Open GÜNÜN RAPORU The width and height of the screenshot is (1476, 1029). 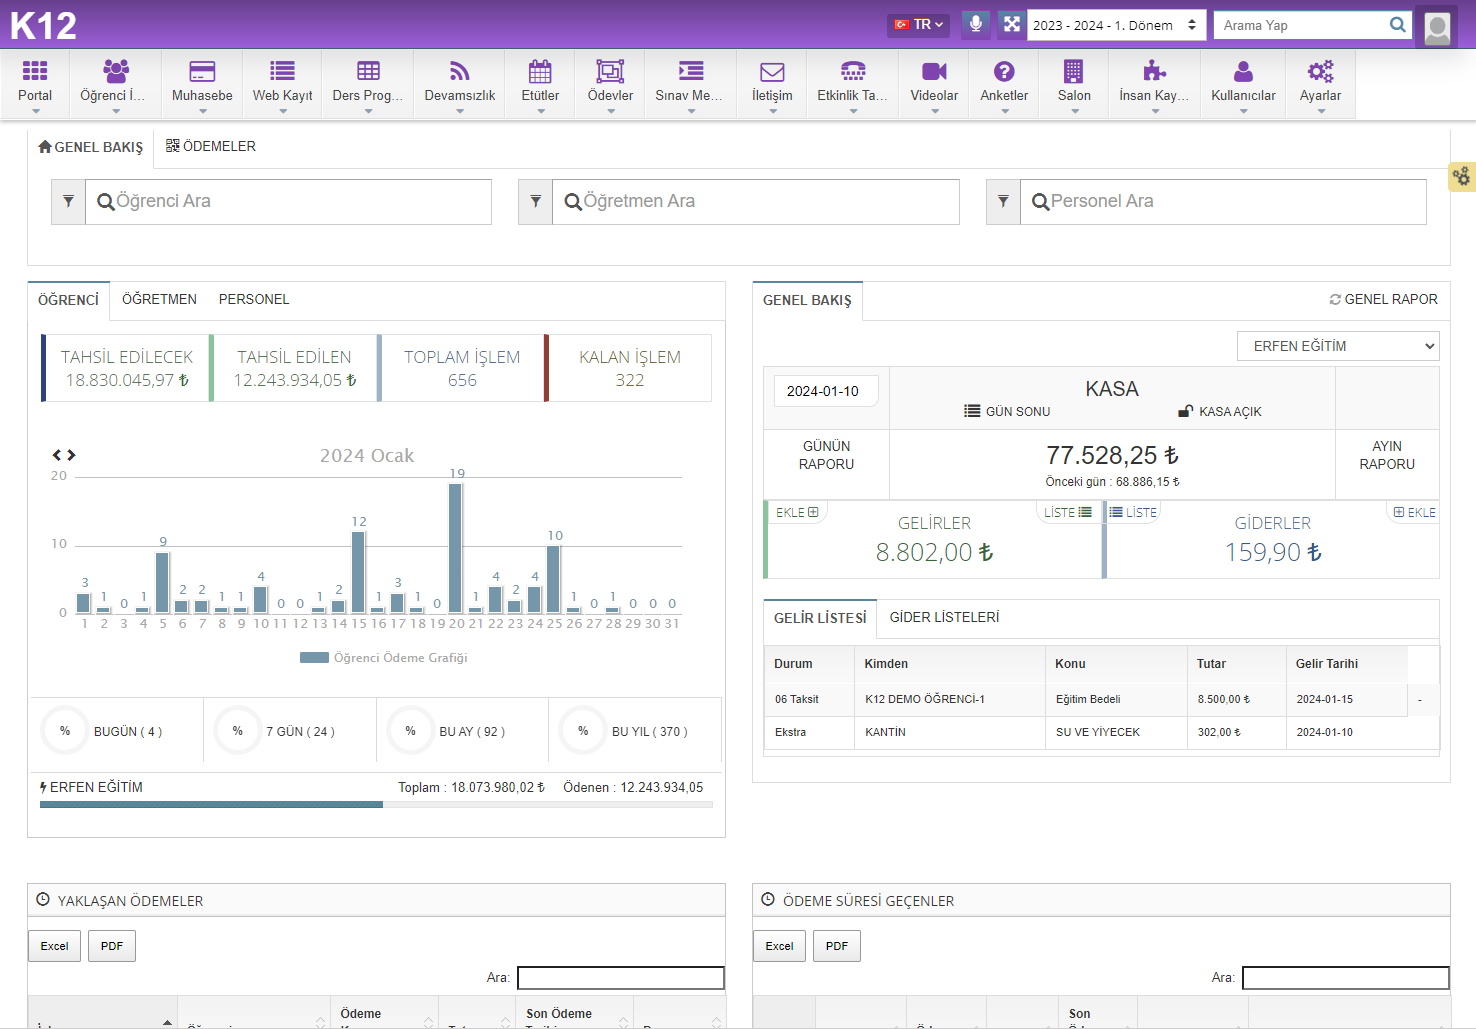pyautogui.click(x=826, y=455)
